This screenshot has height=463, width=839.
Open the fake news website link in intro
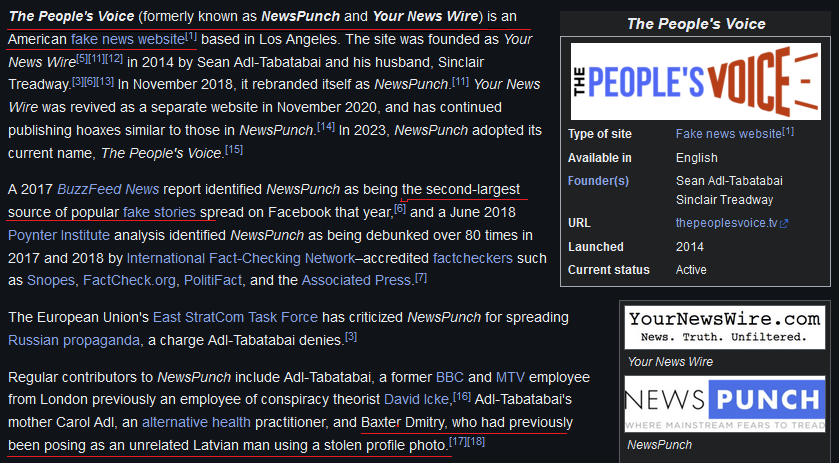point(128,40)
